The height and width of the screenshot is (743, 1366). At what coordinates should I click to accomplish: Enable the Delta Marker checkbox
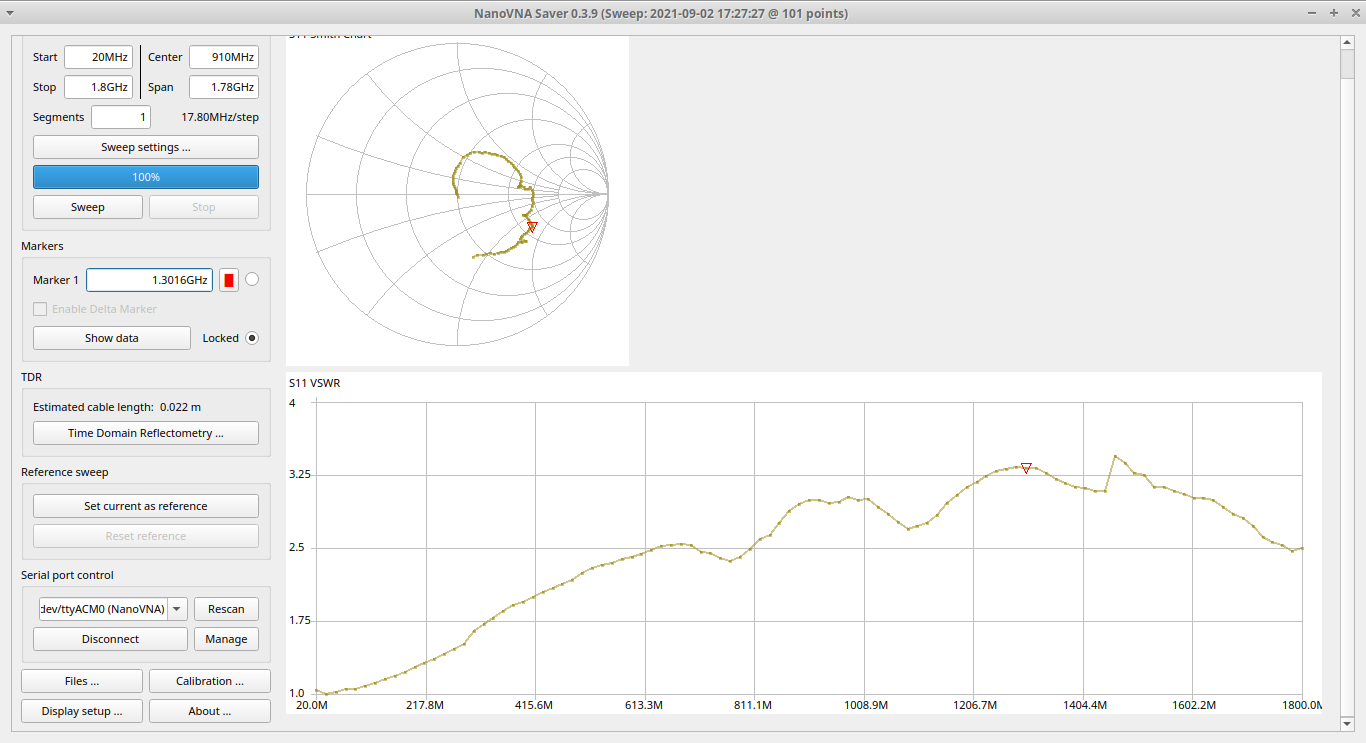[41, 309]
